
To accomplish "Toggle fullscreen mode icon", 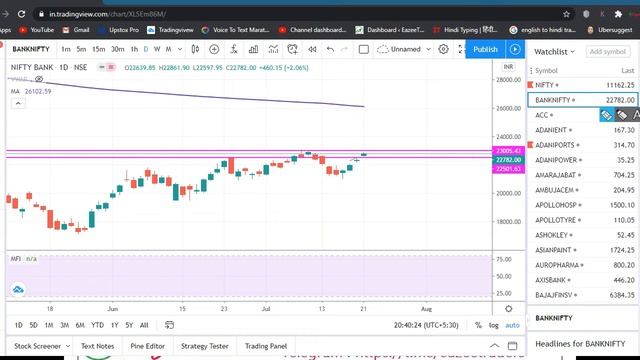I will tap(461, 49).
